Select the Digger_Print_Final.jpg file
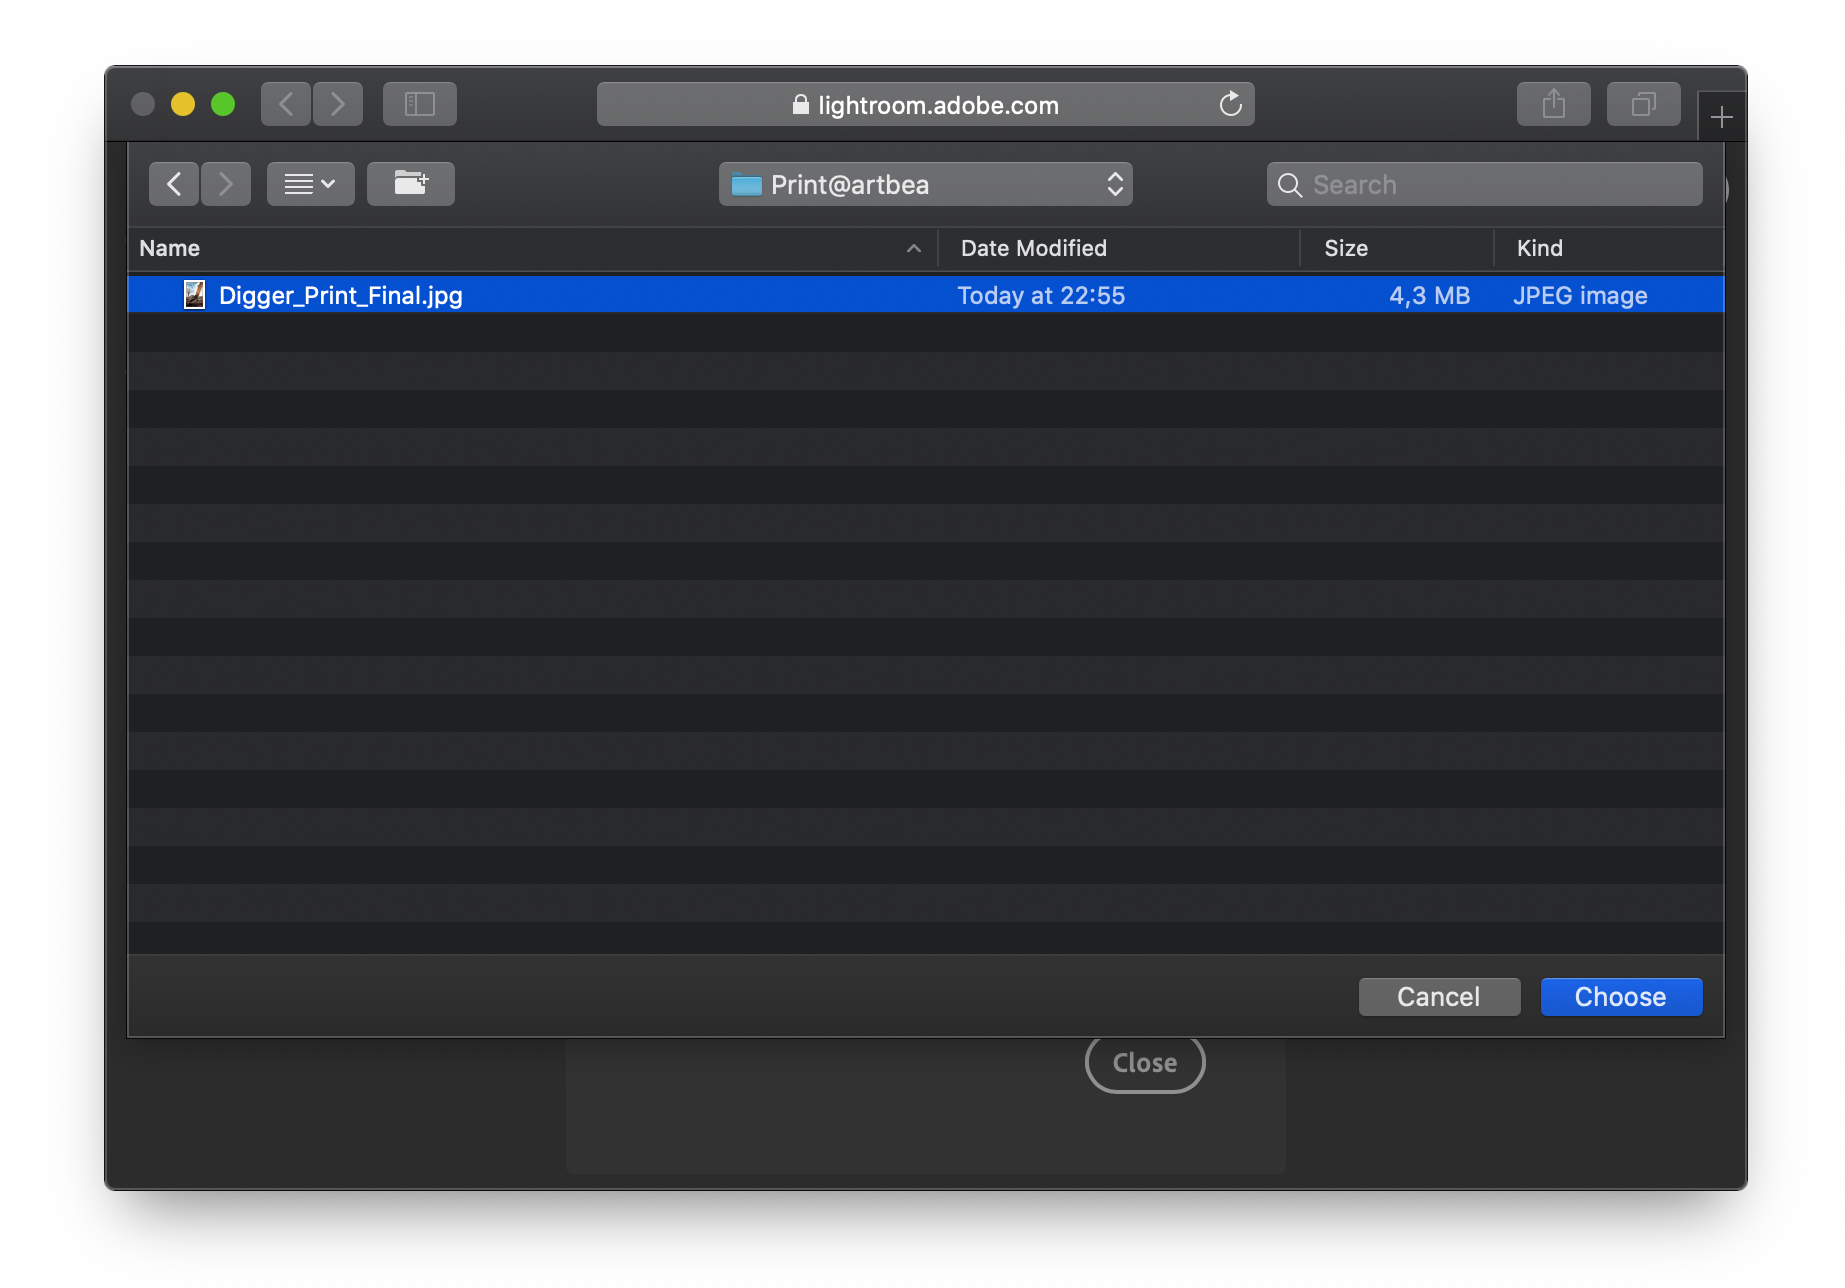This screenshot has width=1845, height=1288. (926, 295)
